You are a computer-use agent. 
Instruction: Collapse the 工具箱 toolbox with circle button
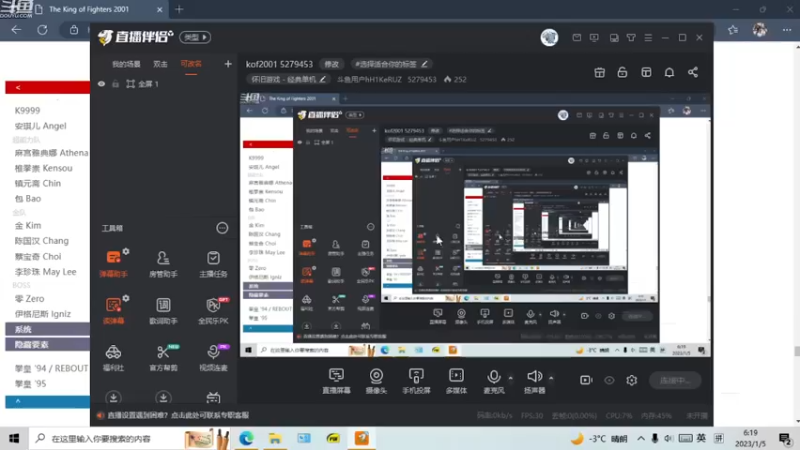click(x=222, y=228)
